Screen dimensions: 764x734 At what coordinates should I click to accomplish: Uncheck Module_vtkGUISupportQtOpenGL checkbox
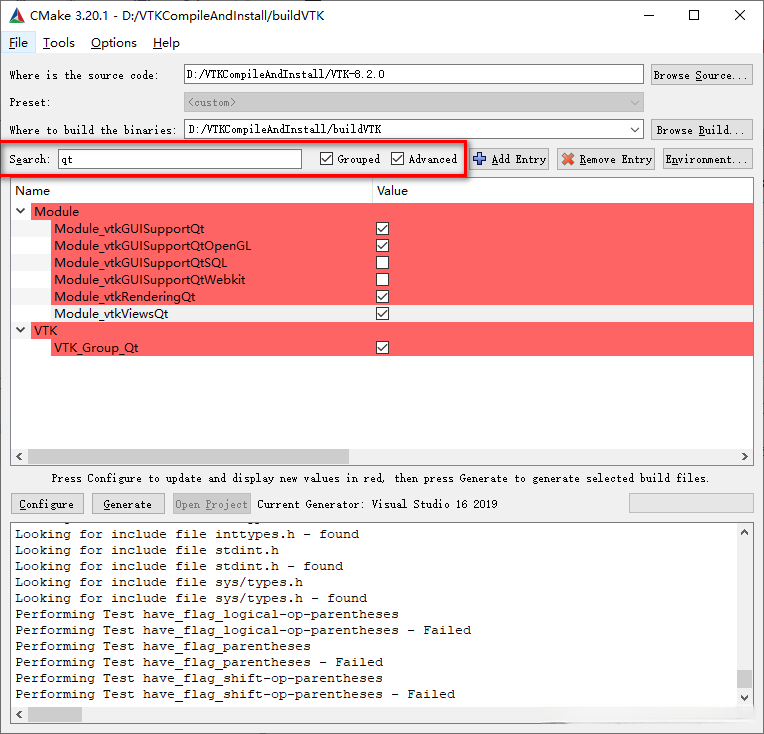click(382, 246)
